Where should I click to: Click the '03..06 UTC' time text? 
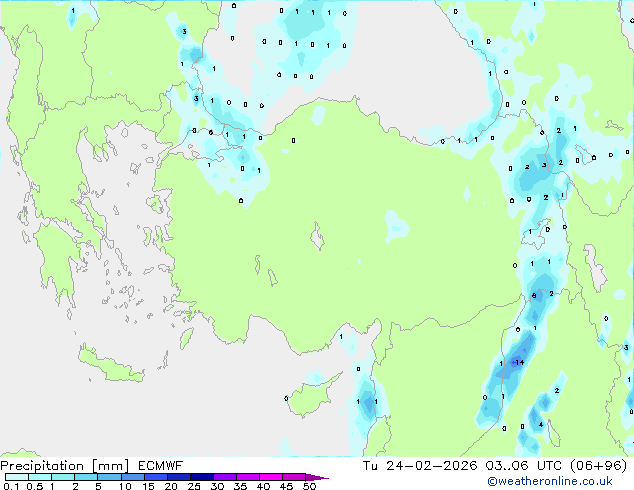[x=523, y=466]
